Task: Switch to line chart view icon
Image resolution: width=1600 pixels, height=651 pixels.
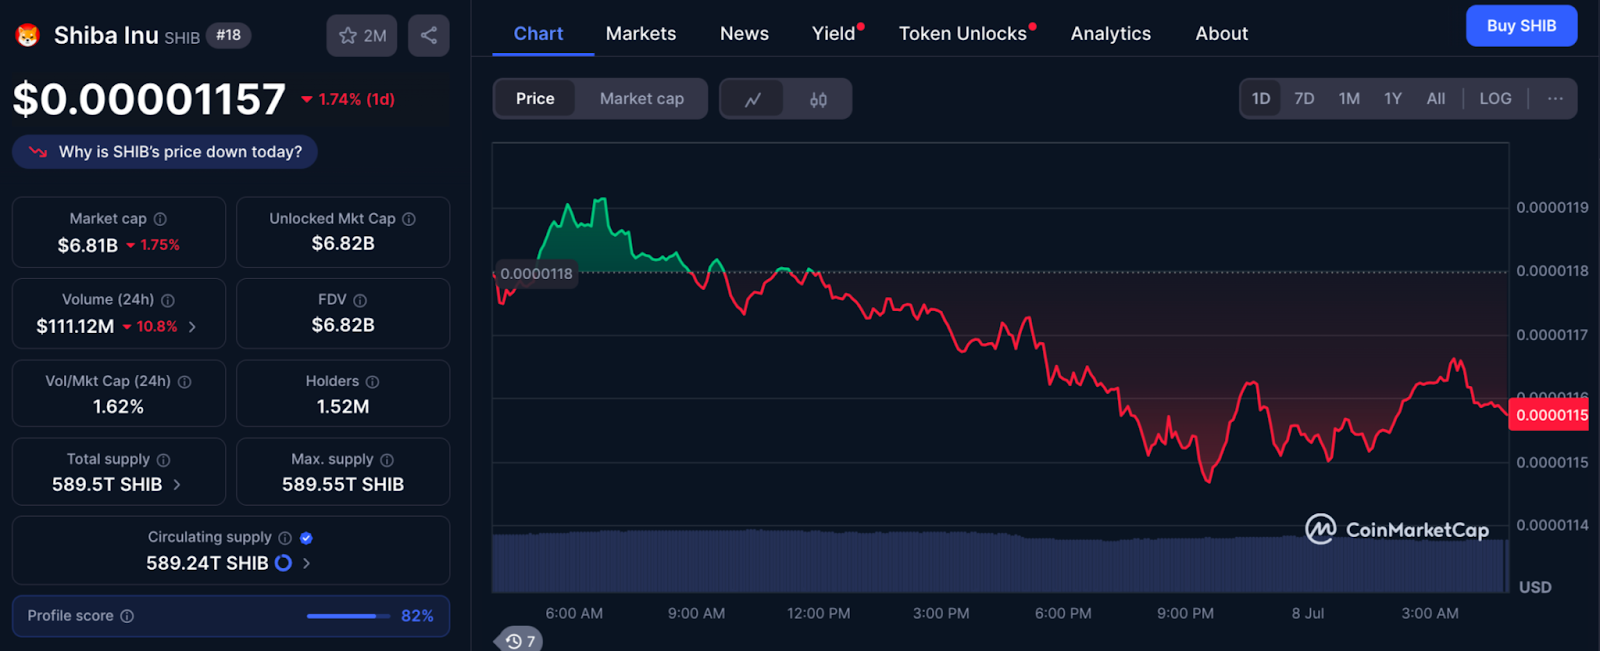Action: [753, 99]
